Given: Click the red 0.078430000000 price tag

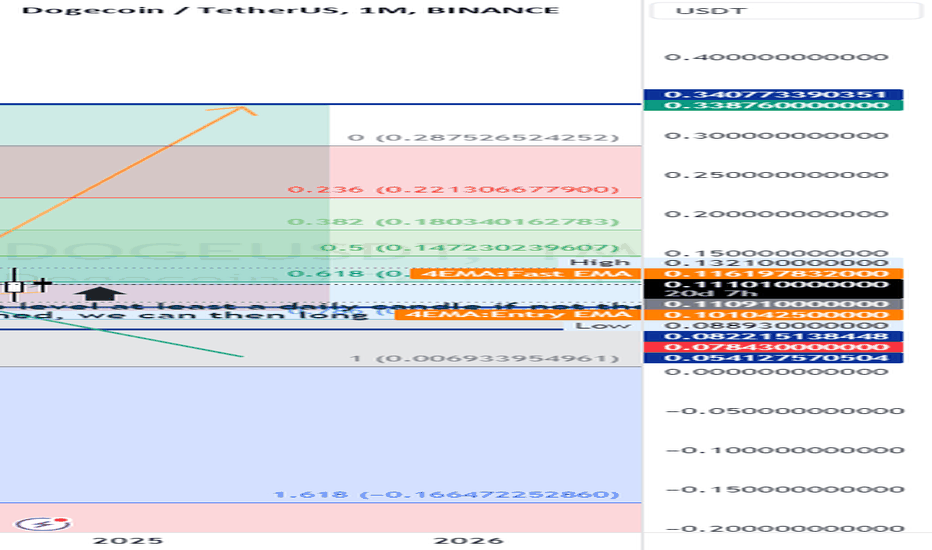Looking at the screenshot, I should tap(773, 347).
